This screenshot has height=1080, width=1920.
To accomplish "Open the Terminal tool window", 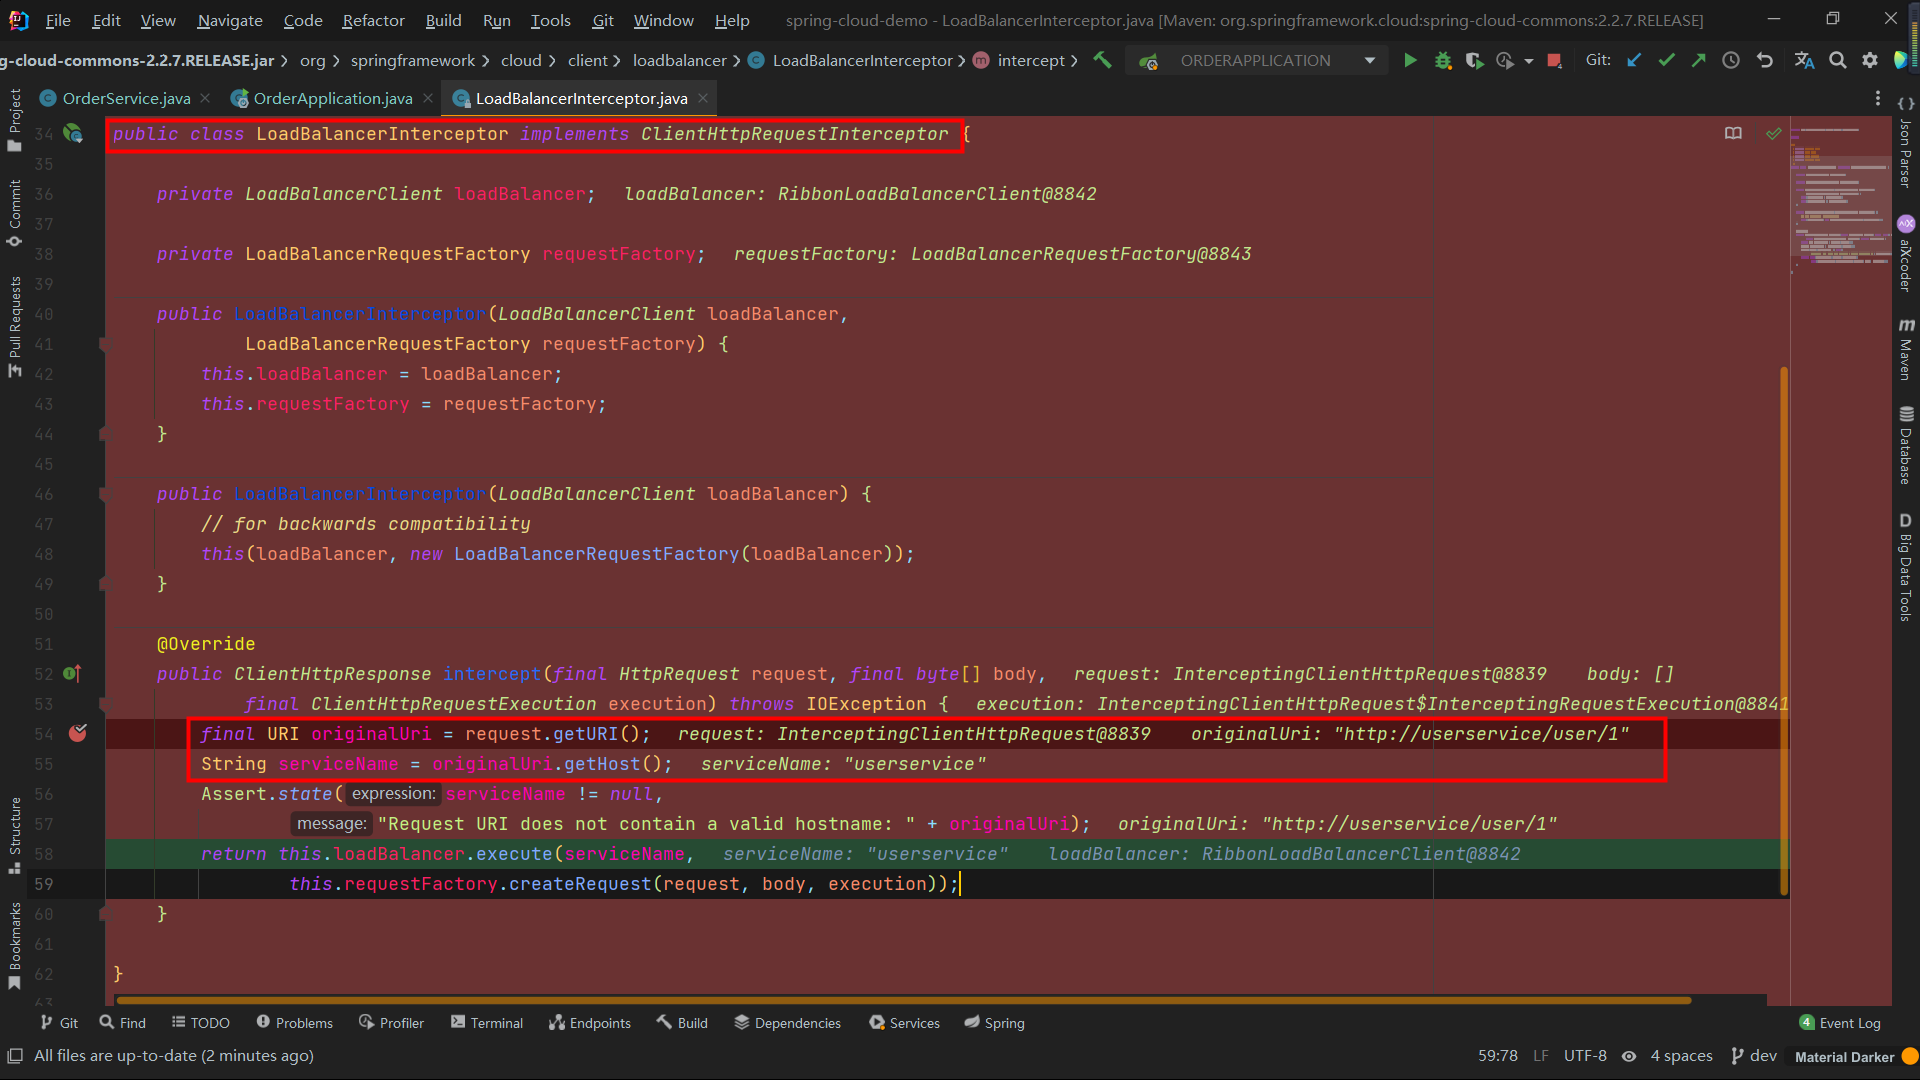I will coord(487,1023).
